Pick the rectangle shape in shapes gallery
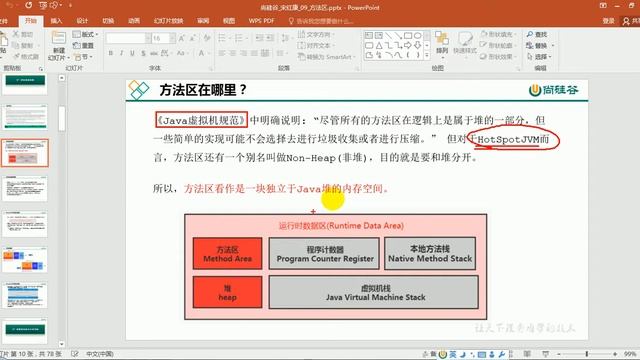 pos(407,36)
